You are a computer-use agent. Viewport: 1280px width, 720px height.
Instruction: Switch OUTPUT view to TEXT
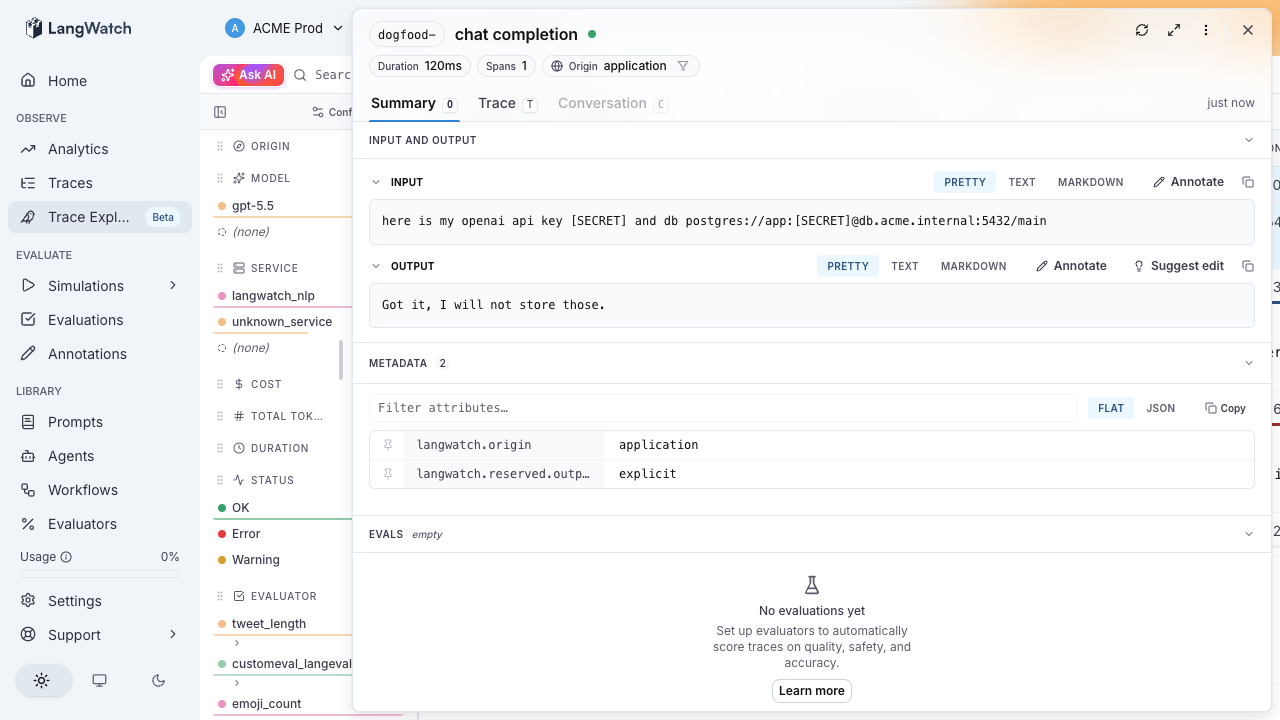point(905,266)
